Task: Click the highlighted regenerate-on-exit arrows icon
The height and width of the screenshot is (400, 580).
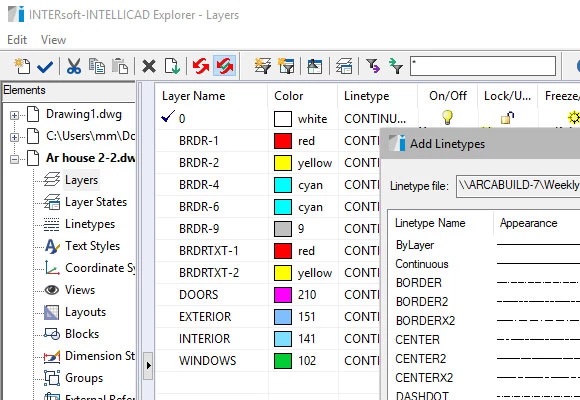Action: [225, 66]
